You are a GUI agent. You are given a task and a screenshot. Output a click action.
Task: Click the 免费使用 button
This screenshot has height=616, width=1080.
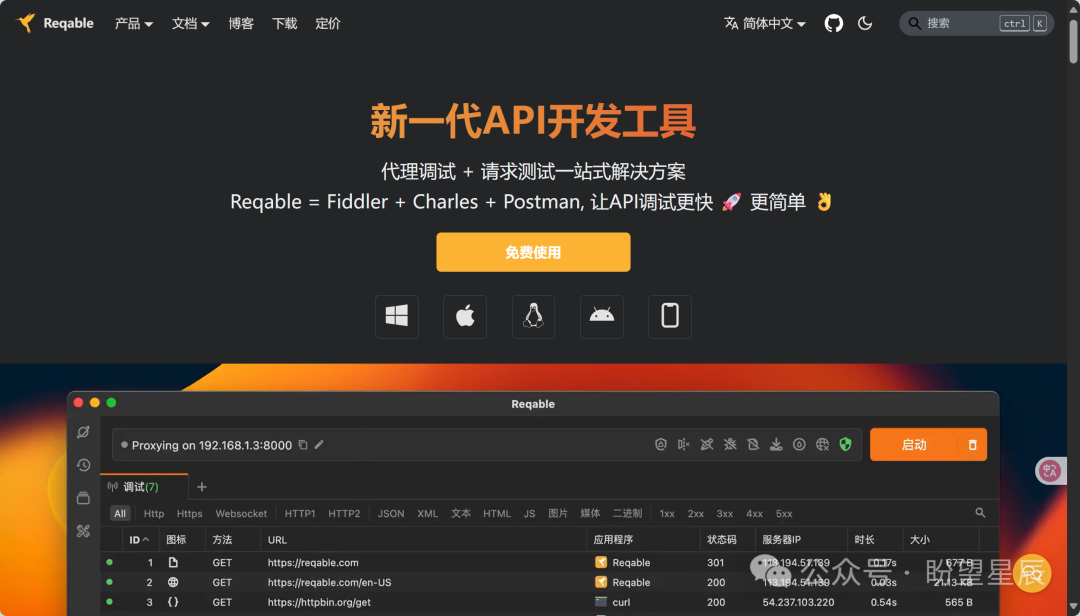click(x=533, y=252)
